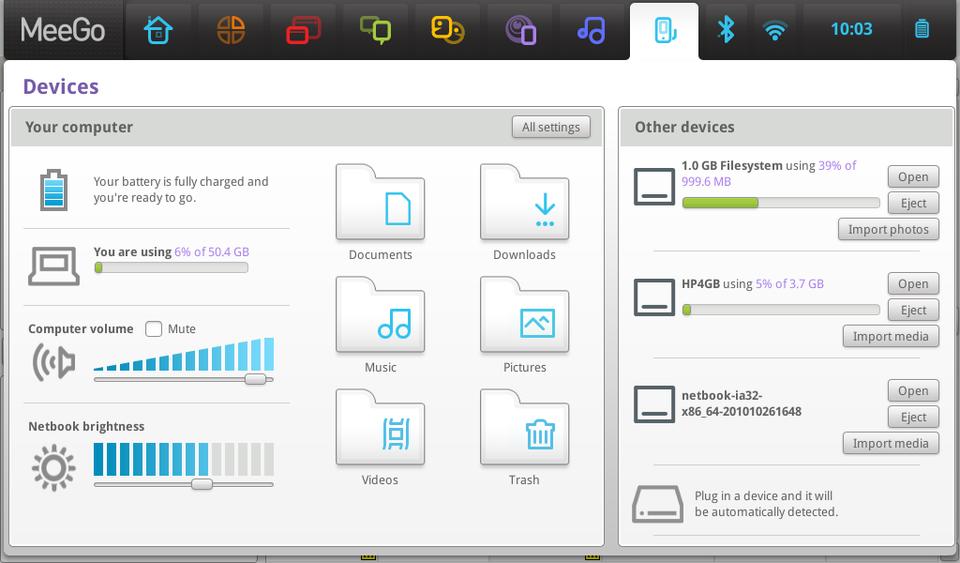This screenshot has height=563, width=960.
Task: Adjust the Computer volume slider
Action: pyautogui.click(x=256, y=379)
